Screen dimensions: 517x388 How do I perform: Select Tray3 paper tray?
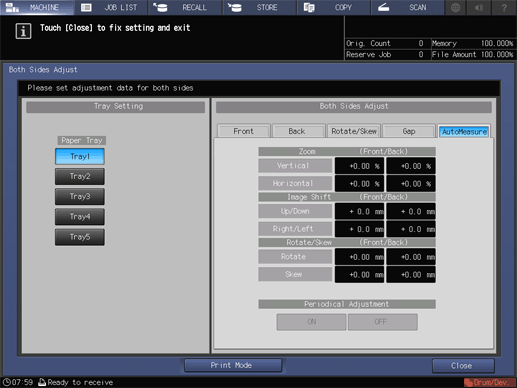point(80,196)
